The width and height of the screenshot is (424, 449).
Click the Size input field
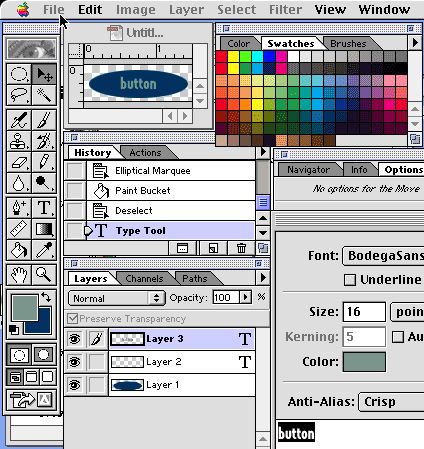(364, 312)
